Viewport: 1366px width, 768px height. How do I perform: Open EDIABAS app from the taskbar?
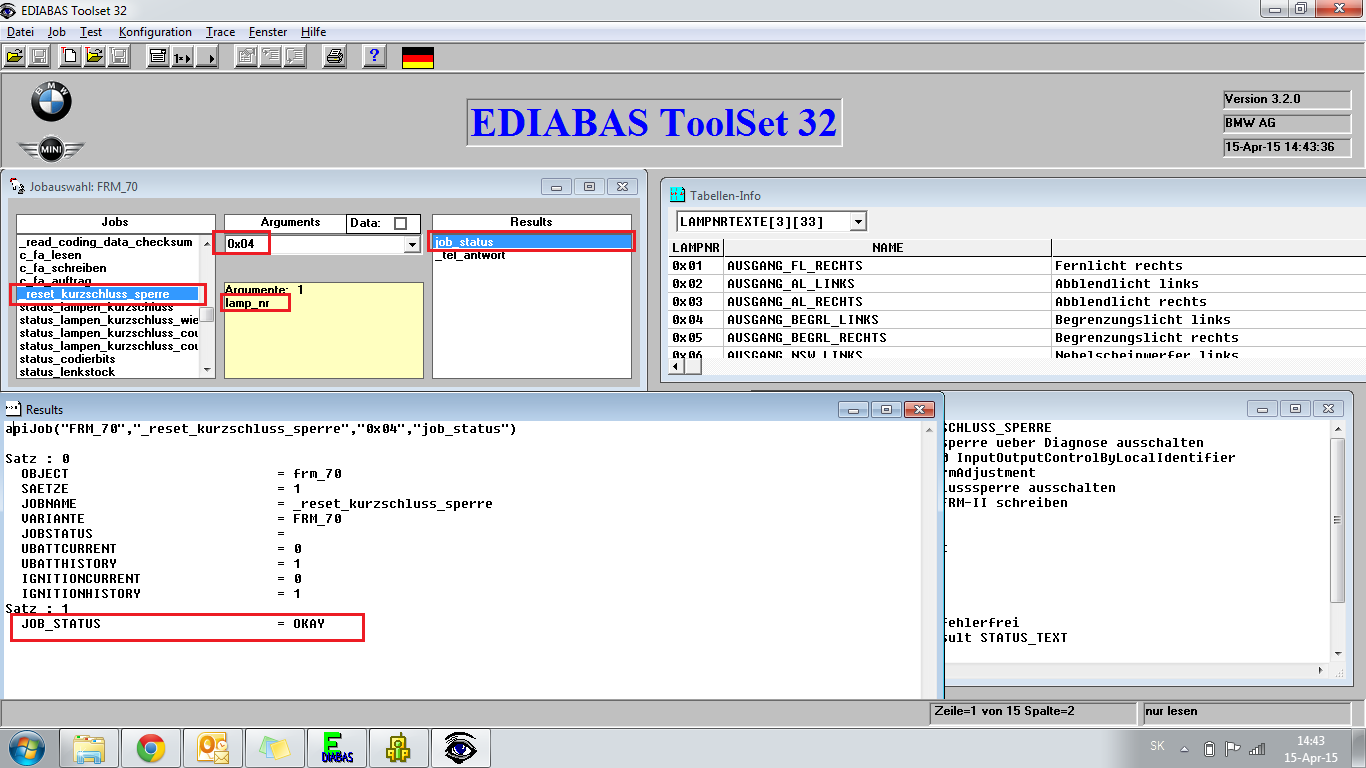(338, 748)
